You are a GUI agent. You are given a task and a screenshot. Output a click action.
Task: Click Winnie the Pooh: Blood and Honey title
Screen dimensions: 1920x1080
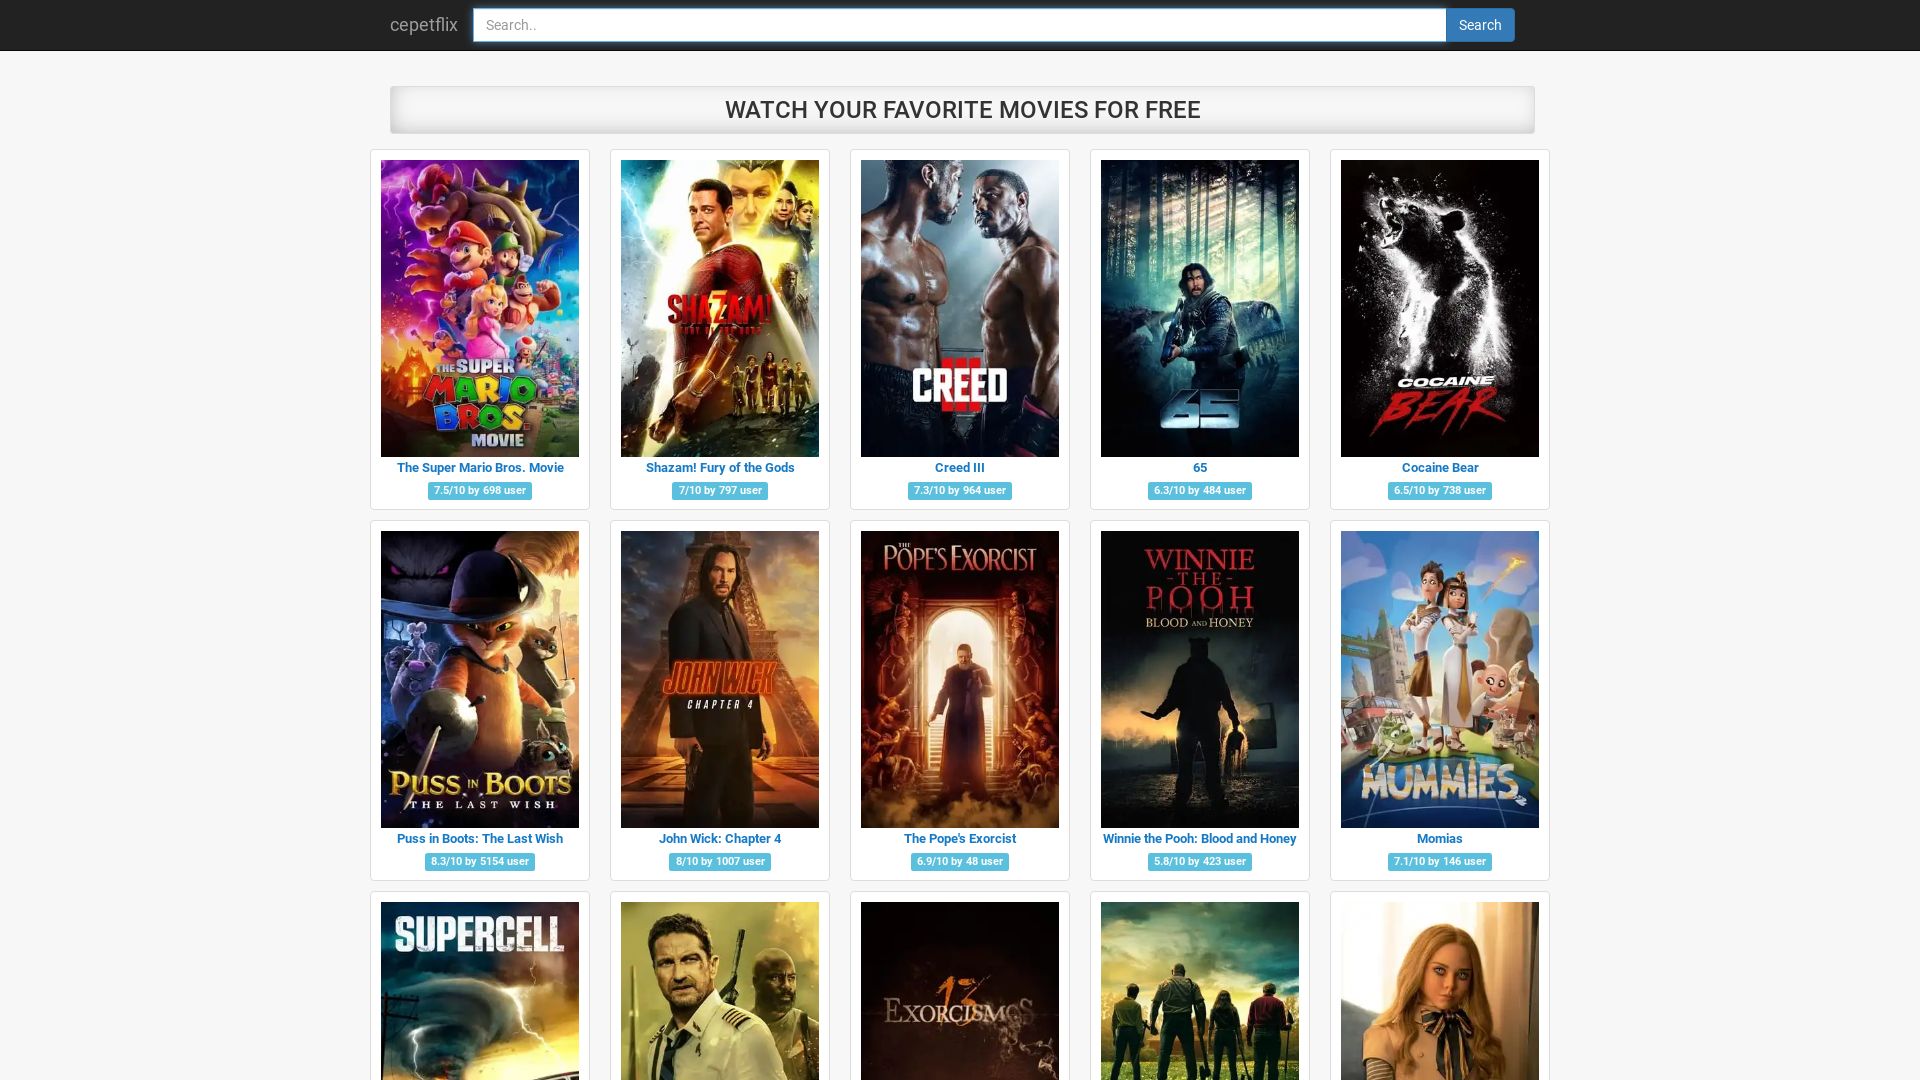coord(1200,838)
